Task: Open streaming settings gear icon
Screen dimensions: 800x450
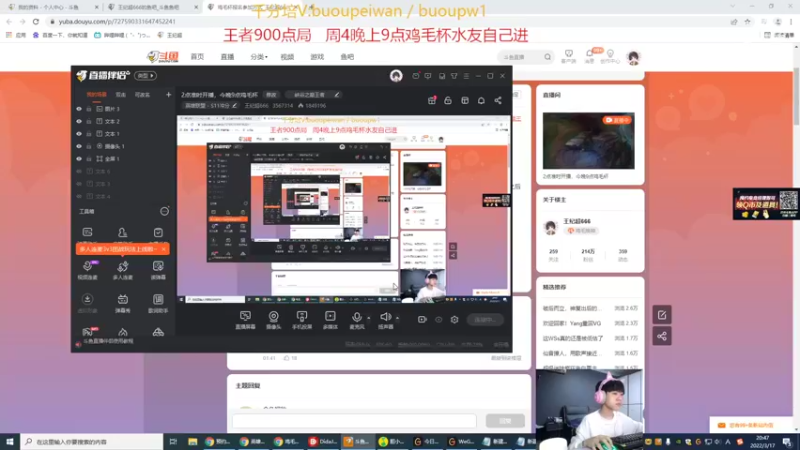Action: coord(455,320)
